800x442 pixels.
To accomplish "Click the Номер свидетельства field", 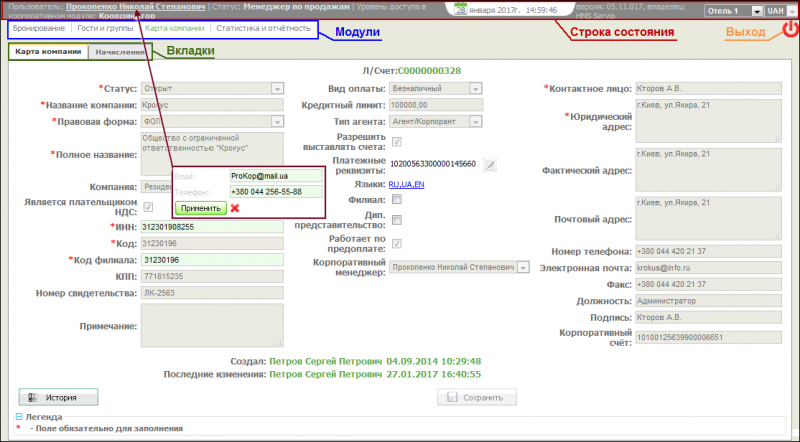I will point(212,293).
